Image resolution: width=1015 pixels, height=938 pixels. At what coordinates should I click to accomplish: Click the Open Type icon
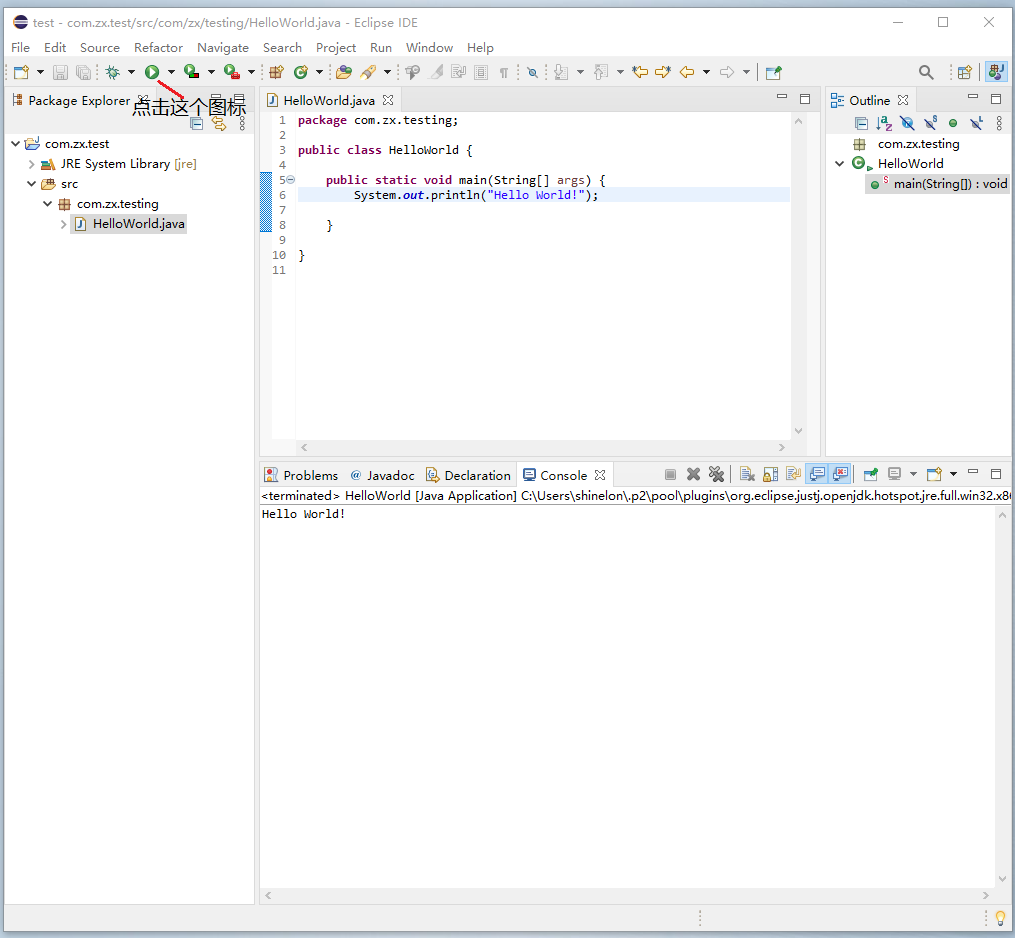344,72
